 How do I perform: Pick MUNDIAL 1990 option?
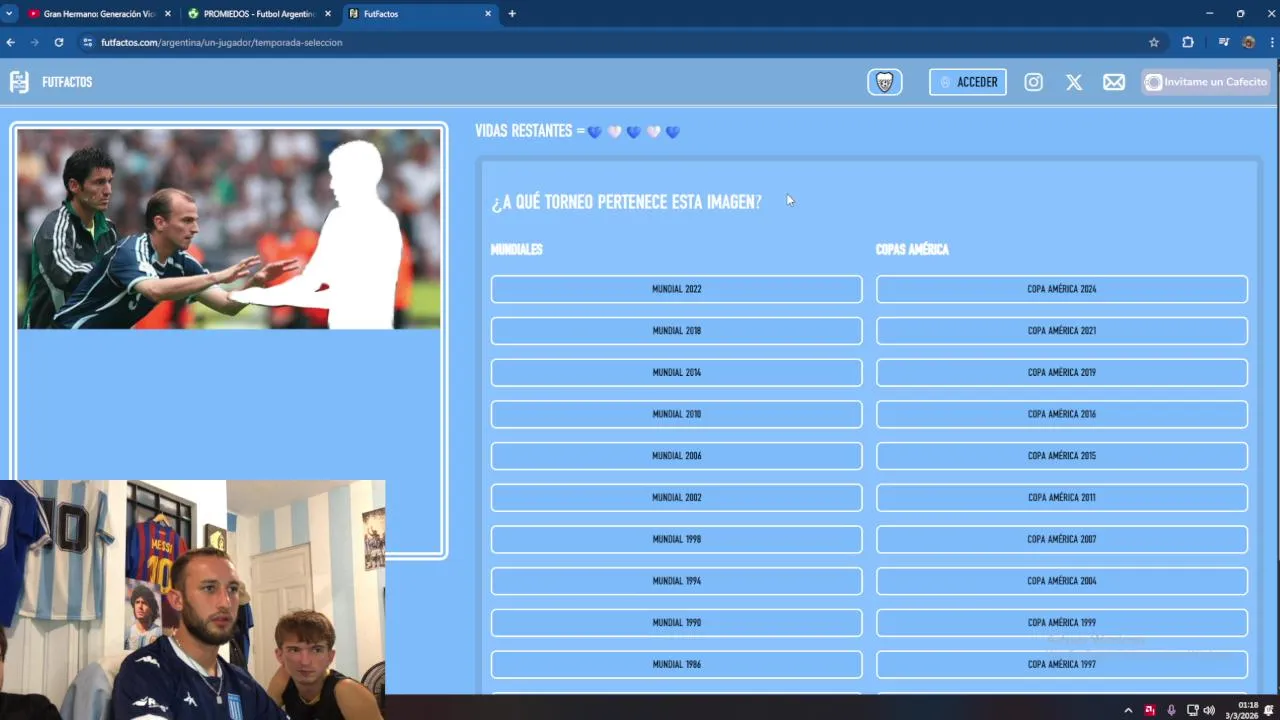pos(676,622)
